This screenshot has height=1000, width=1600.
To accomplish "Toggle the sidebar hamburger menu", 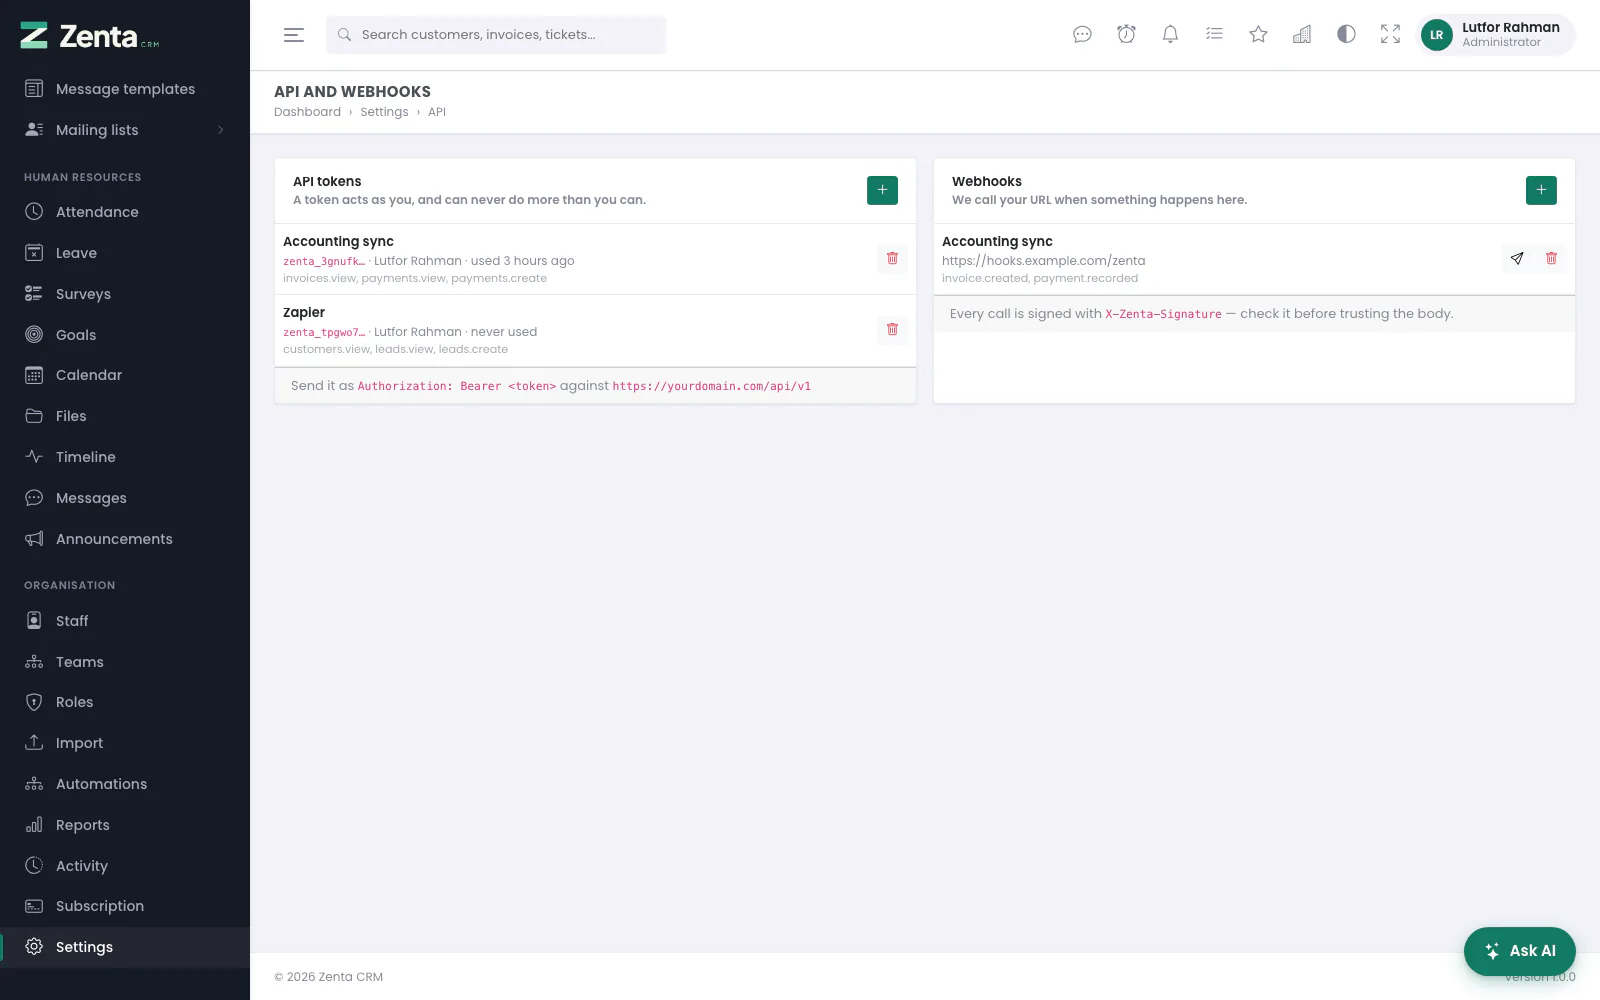I will pos(293,35).
